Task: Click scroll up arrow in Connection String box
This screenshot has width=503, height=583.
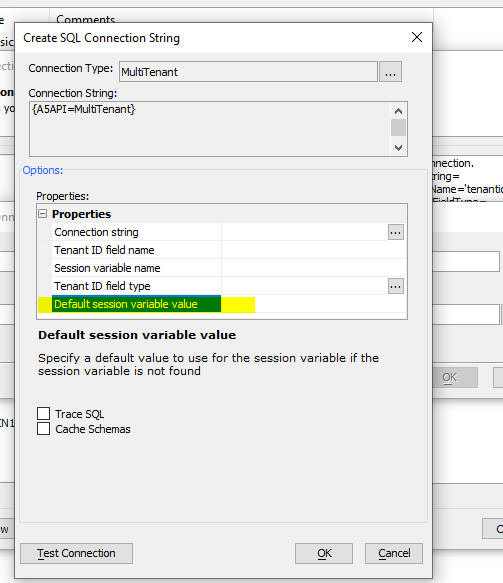Action: pos(399,111)
